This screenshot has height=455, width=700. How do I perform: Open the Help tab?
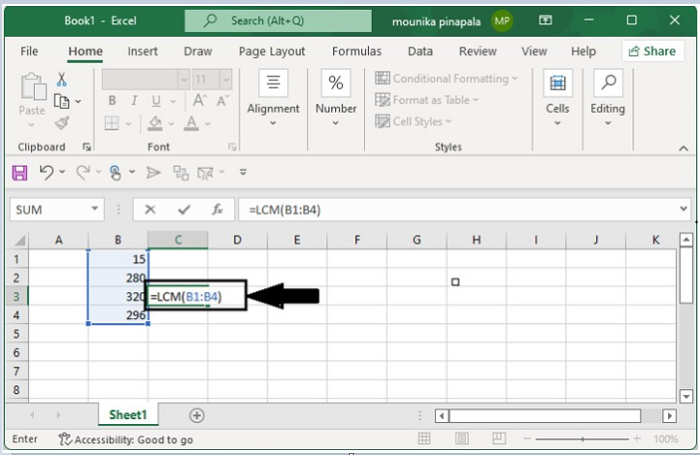583,51
